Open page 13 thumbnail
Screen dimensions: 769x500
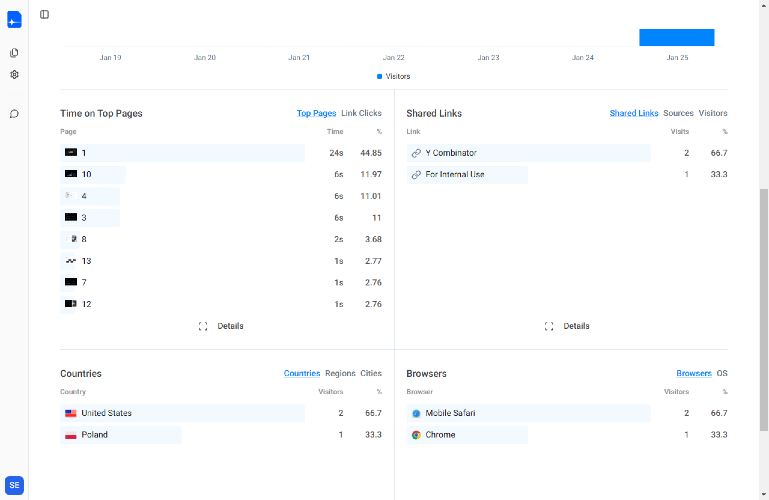coord(71,261)
